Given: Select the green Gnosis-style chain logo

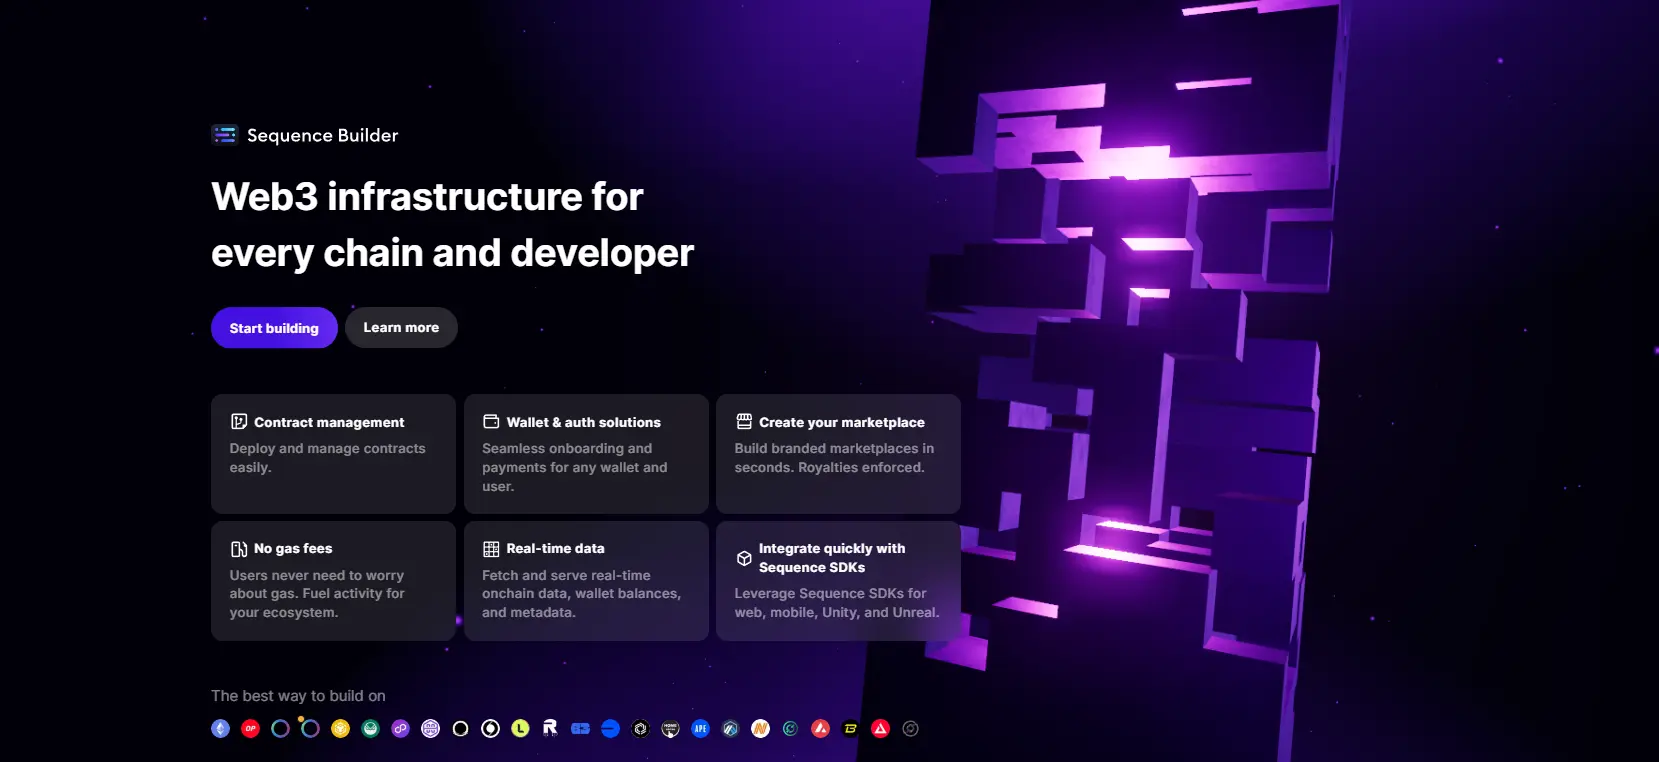Looking at the screenshot, I should pos(371,729).
